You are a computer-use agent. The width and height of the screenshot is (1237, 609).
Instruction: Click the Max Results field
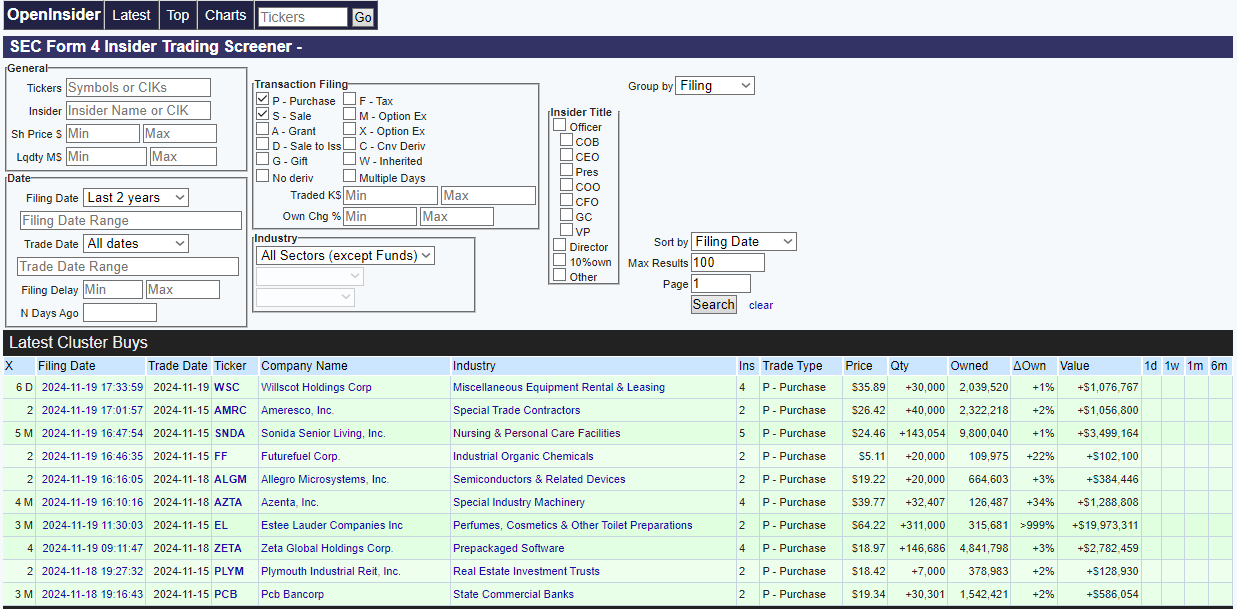click(728, 263)
